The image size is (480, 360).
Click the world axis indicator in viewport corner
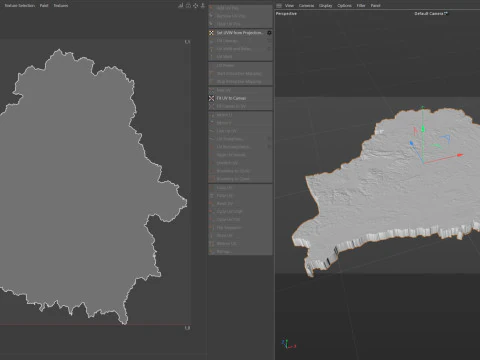click(289, 344)
